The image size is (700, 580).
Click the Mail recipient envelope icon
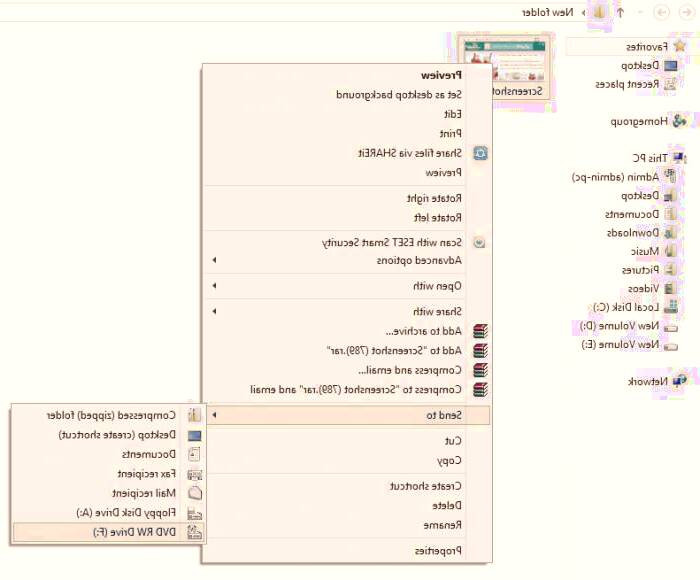coord(195,493)
